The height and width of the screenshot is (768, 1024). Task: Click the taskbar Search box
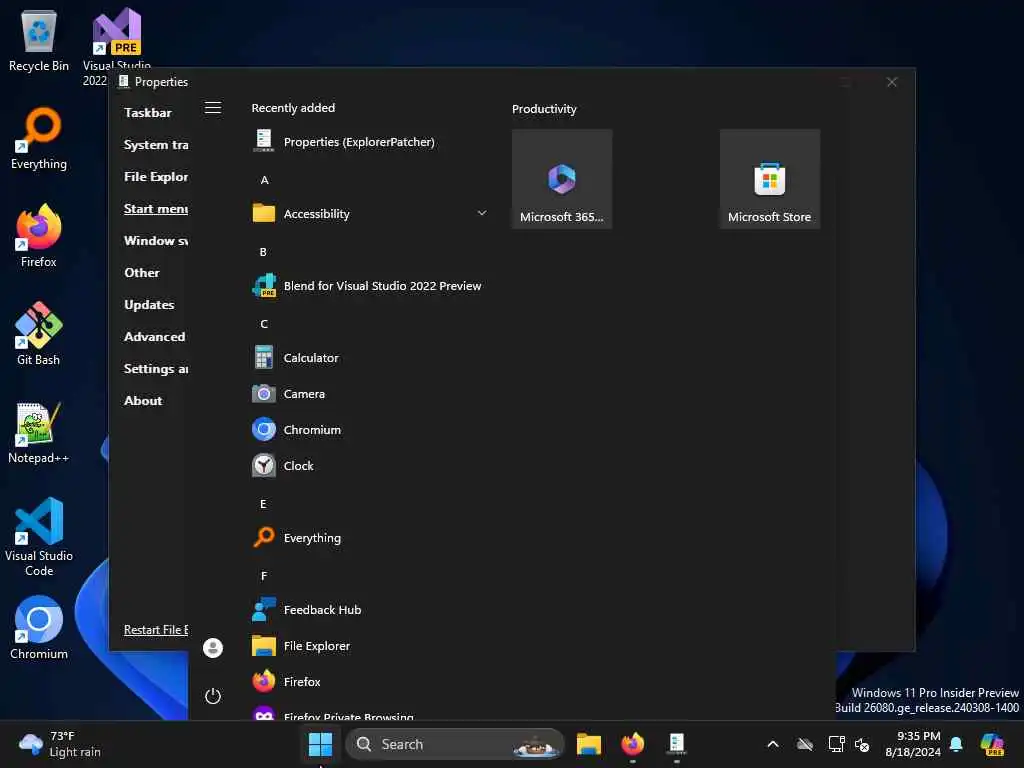point(455,744)
